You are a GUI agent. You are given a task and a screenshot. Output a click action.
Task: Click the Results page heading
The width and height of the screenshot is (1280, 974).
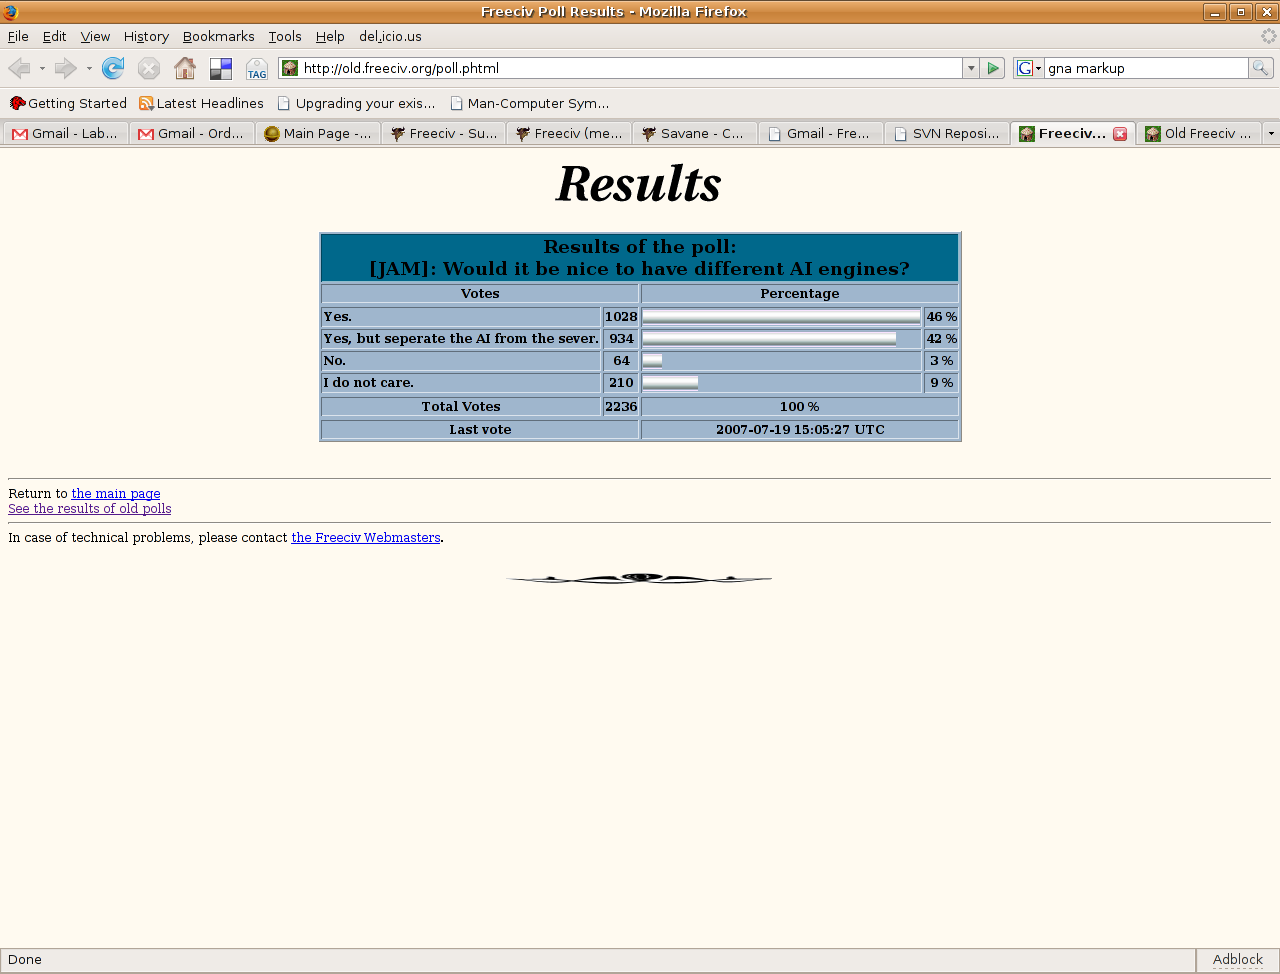639,184
